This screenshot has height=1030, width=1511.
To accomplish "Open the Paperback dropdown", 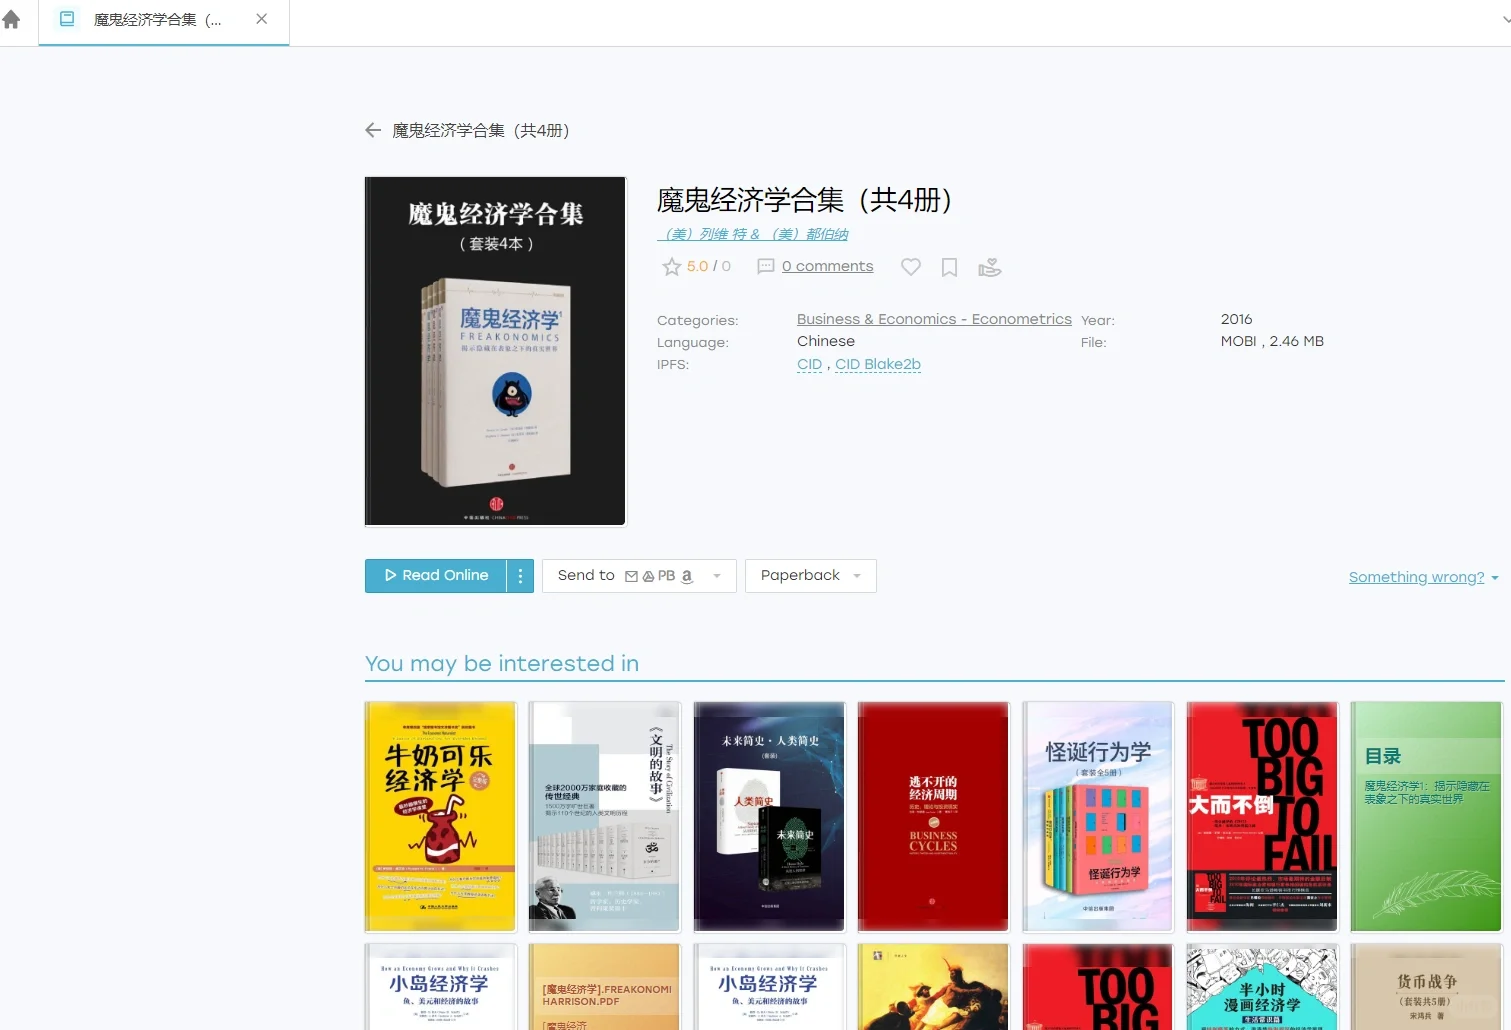I will pyautogui.click(x=810, y=575).
